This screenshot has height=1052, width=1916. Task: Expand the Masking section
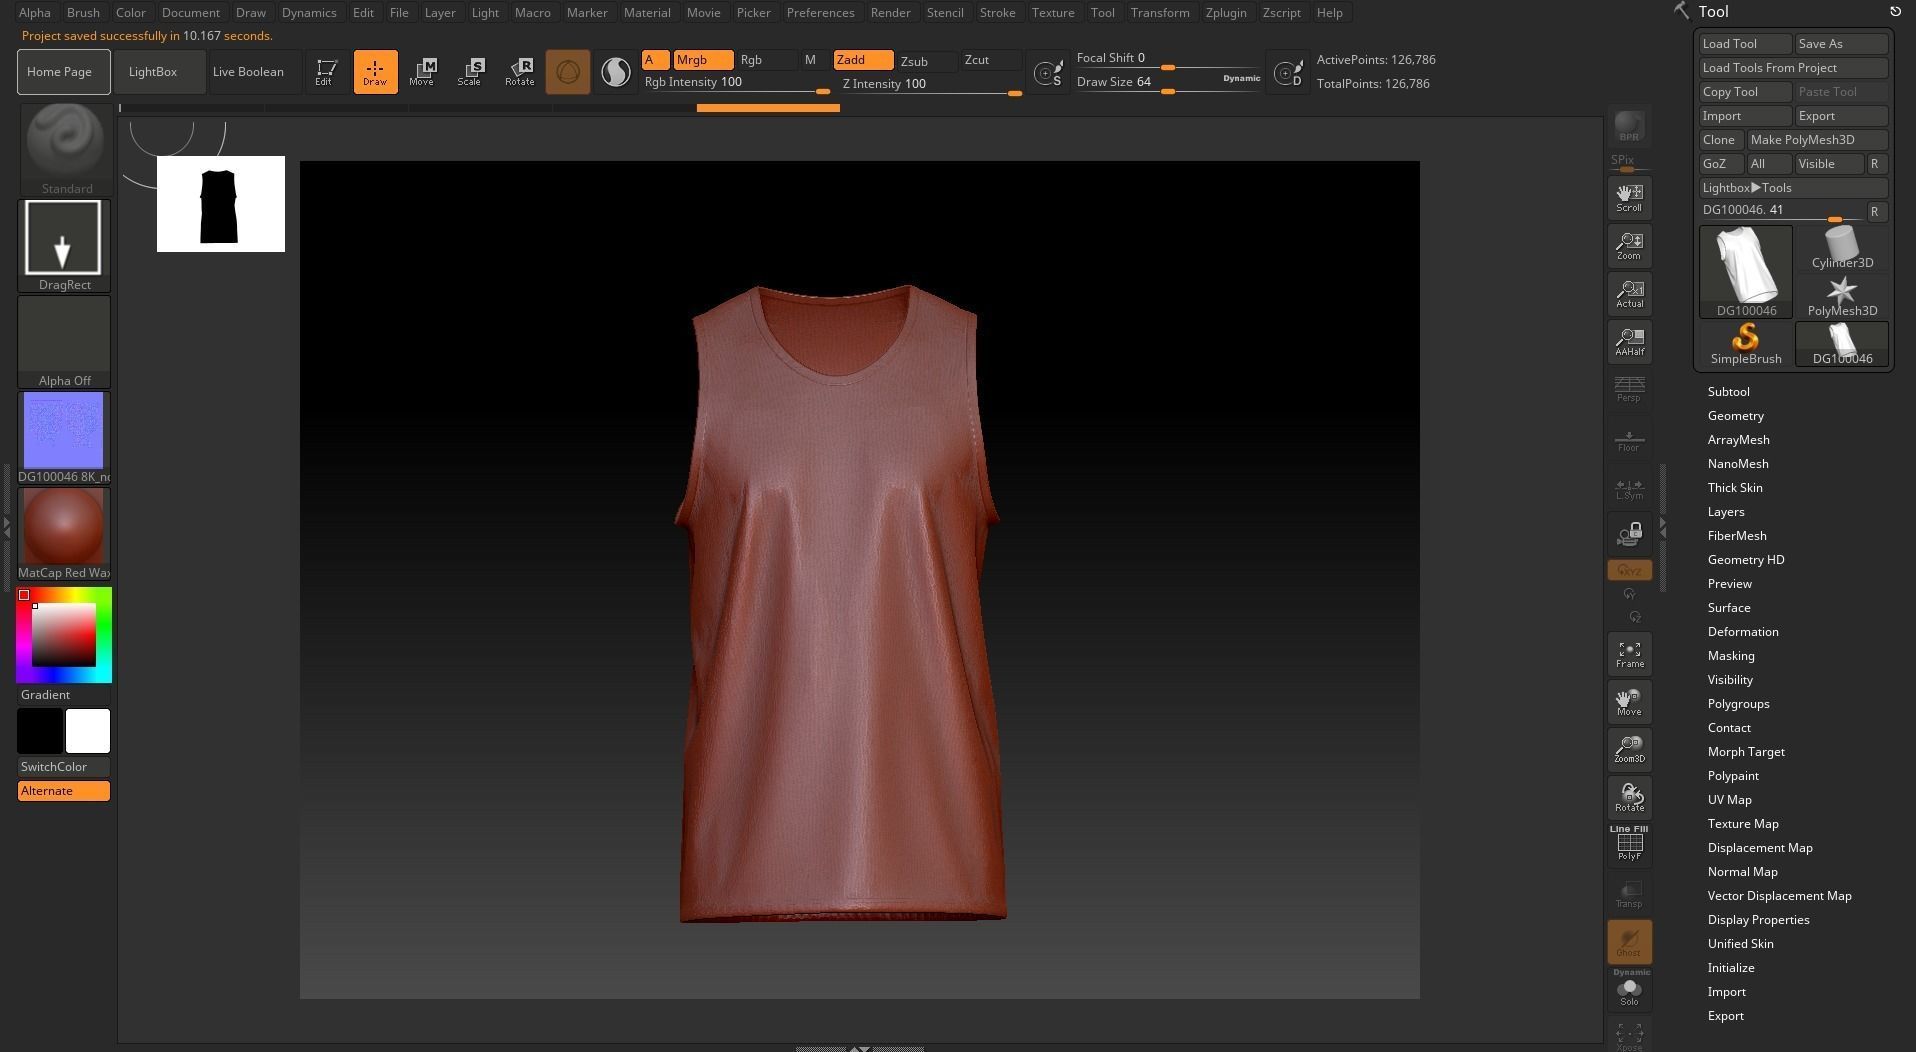1730,656
